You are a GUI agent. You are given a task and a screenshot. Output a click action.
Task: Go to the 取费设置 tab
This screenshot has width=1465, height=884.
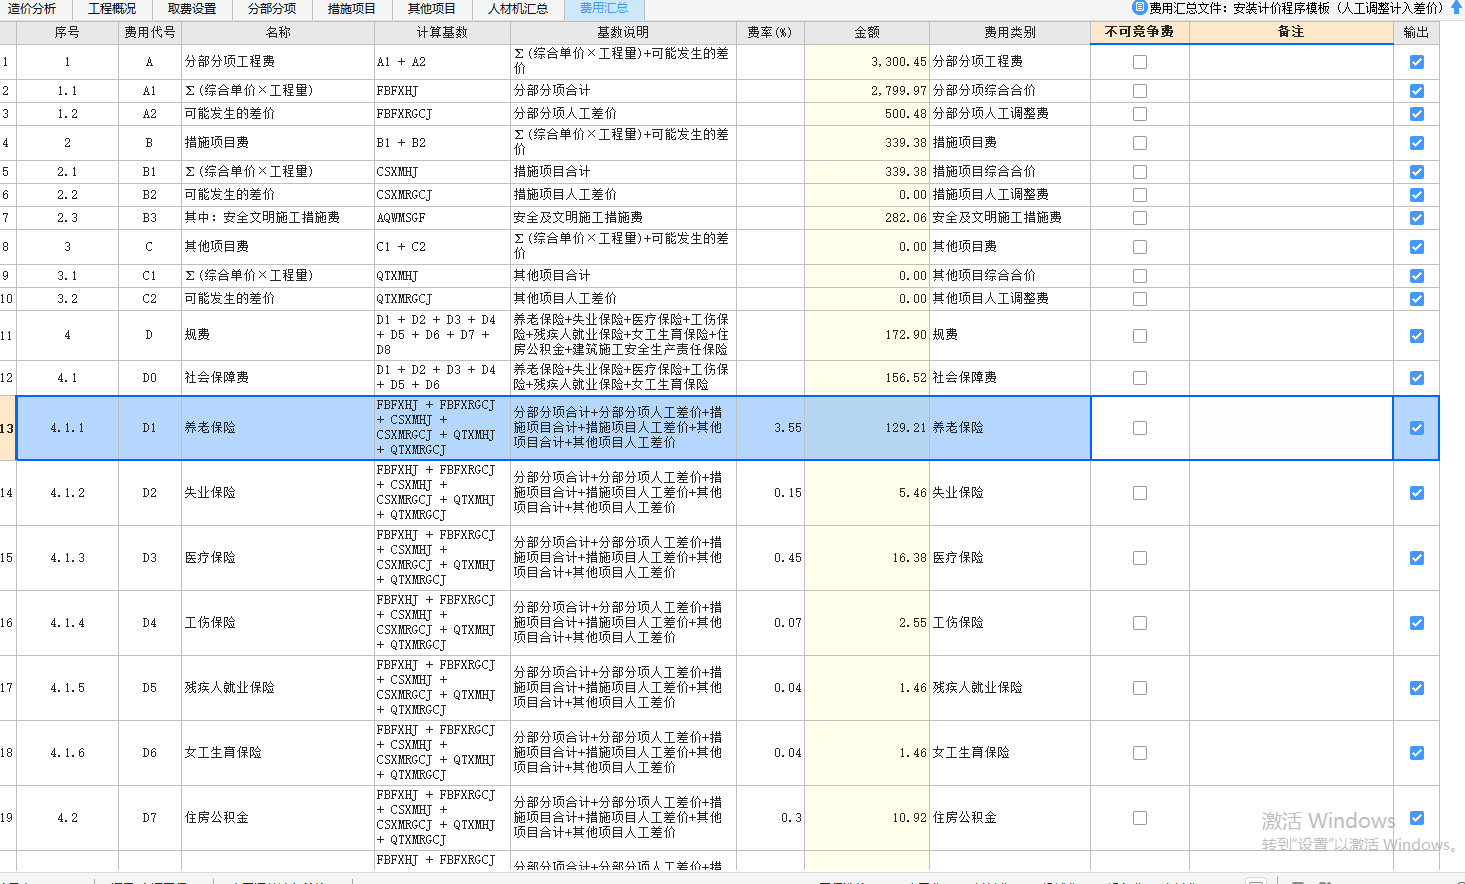192,8
